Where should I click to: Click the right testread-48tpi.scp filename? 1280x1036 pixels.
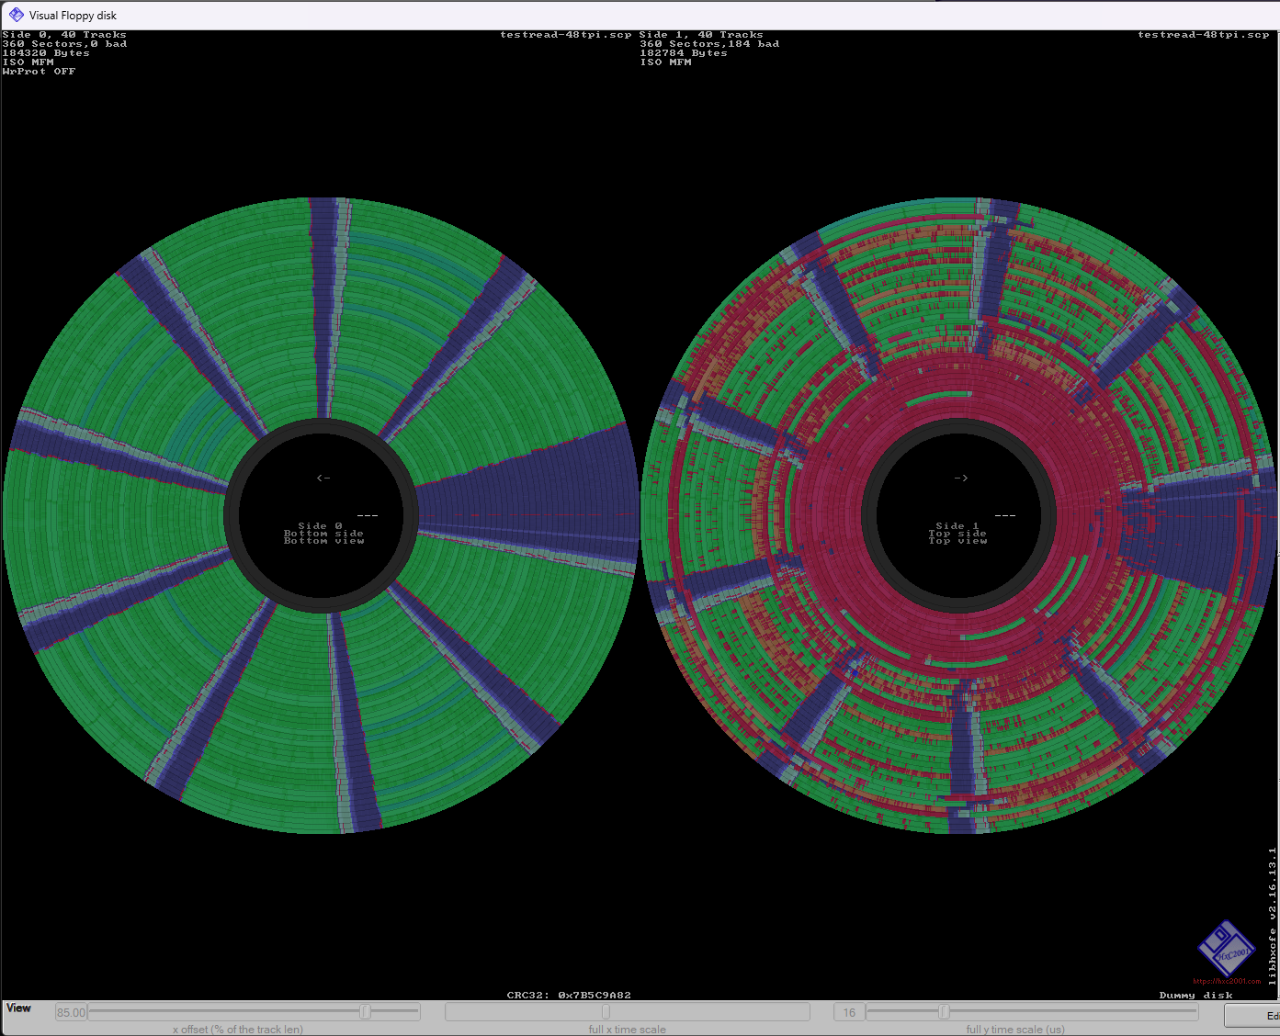1204,35
